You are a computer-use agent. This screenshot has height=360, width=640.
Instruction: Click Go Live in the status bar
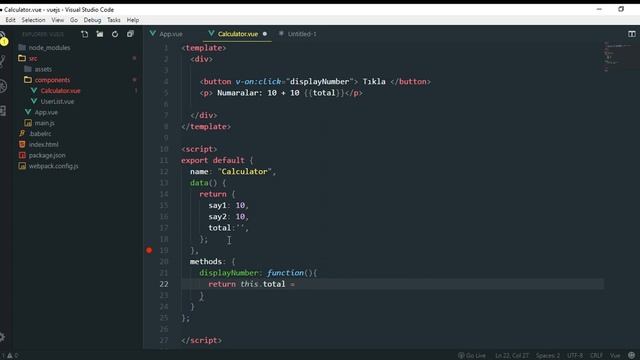[472, 356]
